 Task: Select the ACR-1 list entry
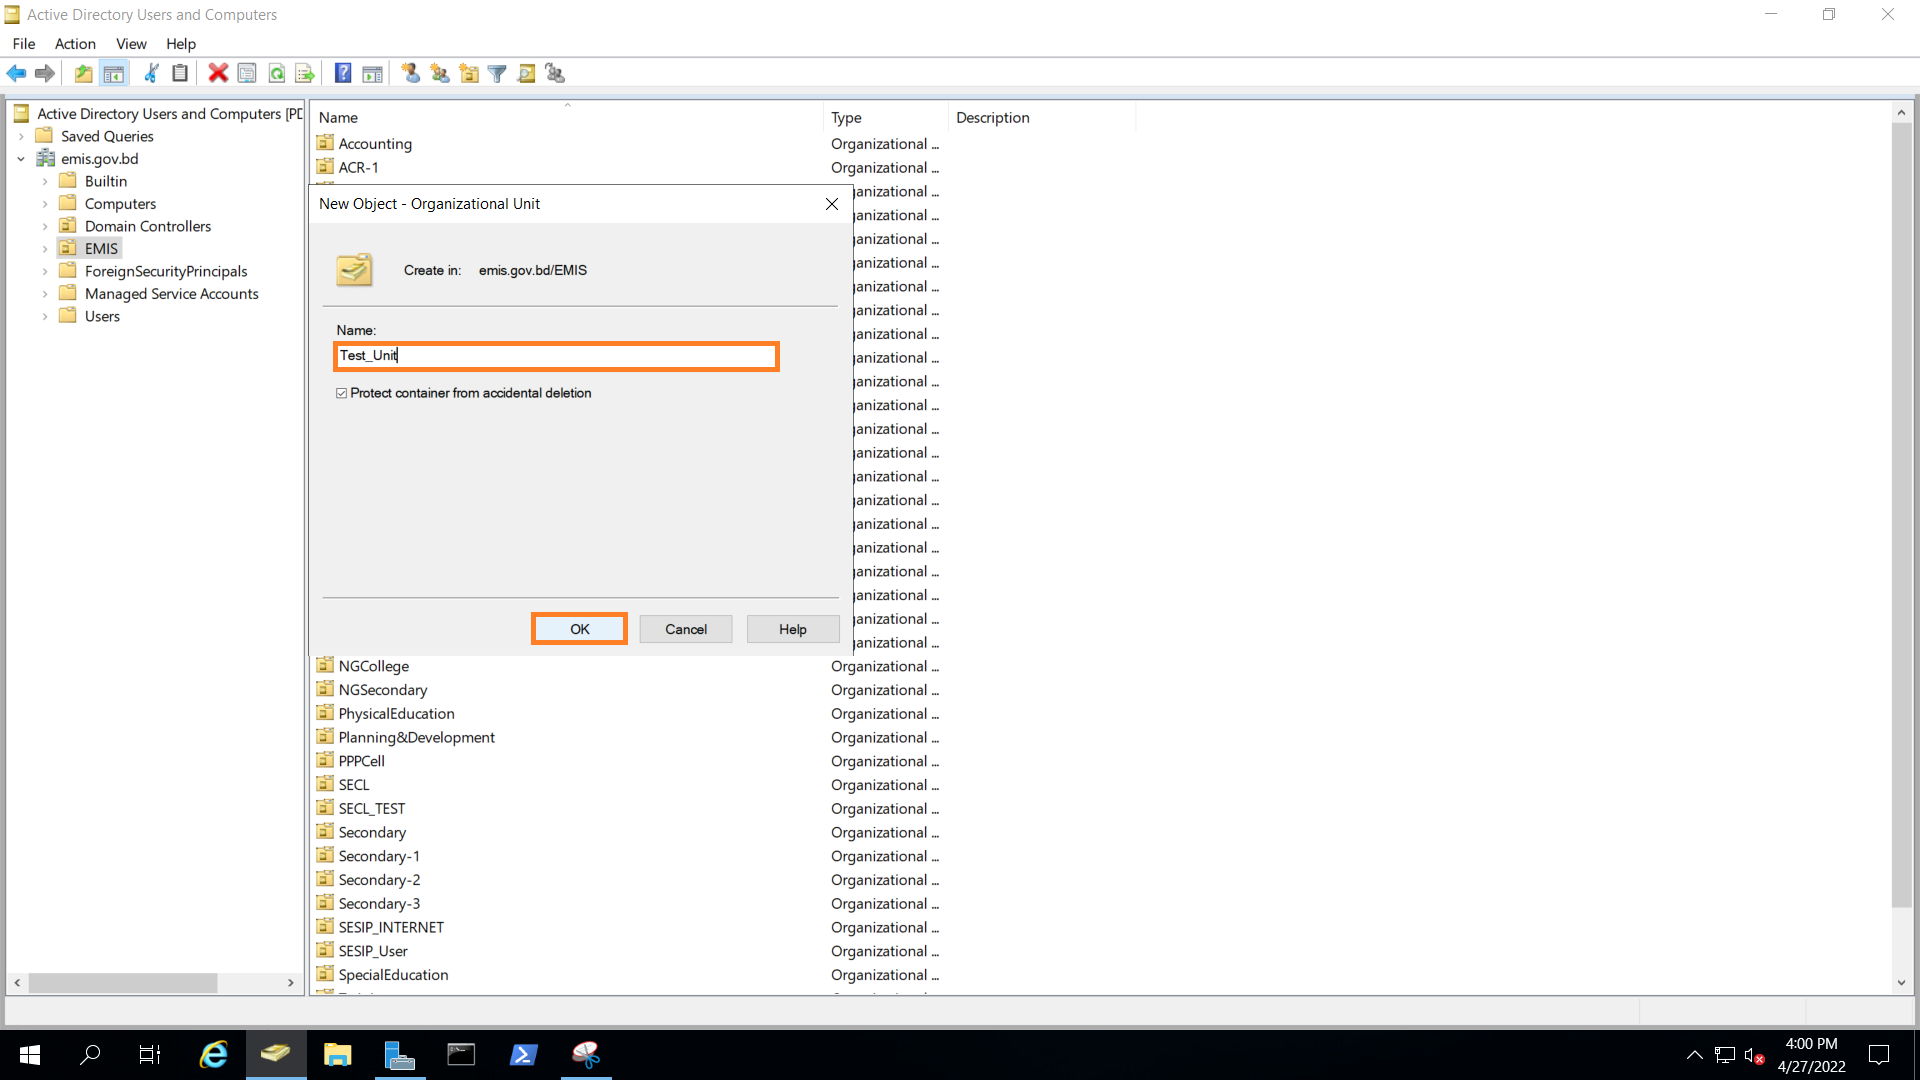358,168
